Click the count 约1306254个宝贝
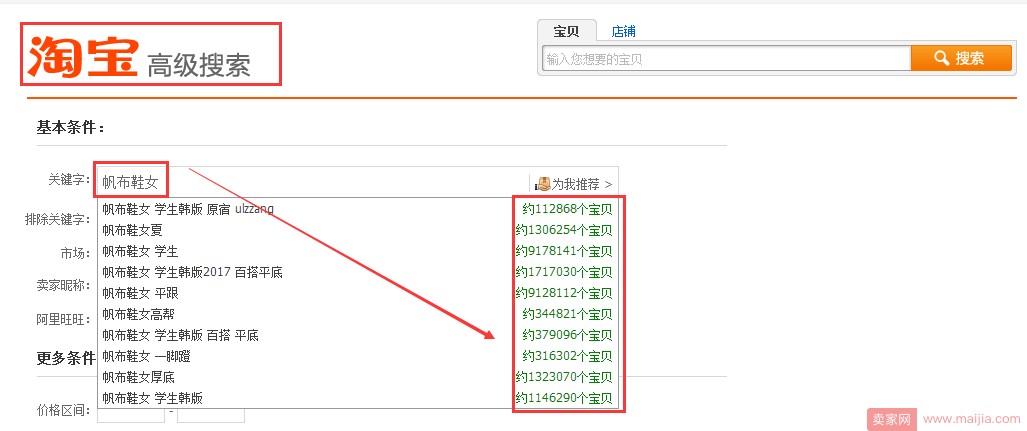Image resolution: width=1027 pixels, height=431 pixels. (x=564, y=230)
